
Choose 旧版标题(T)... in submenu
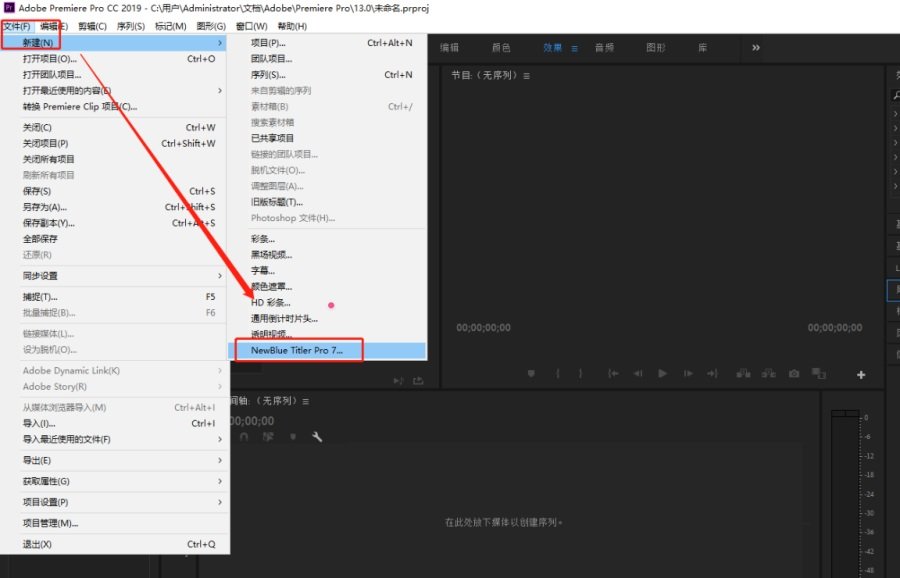tap(327, 202)
